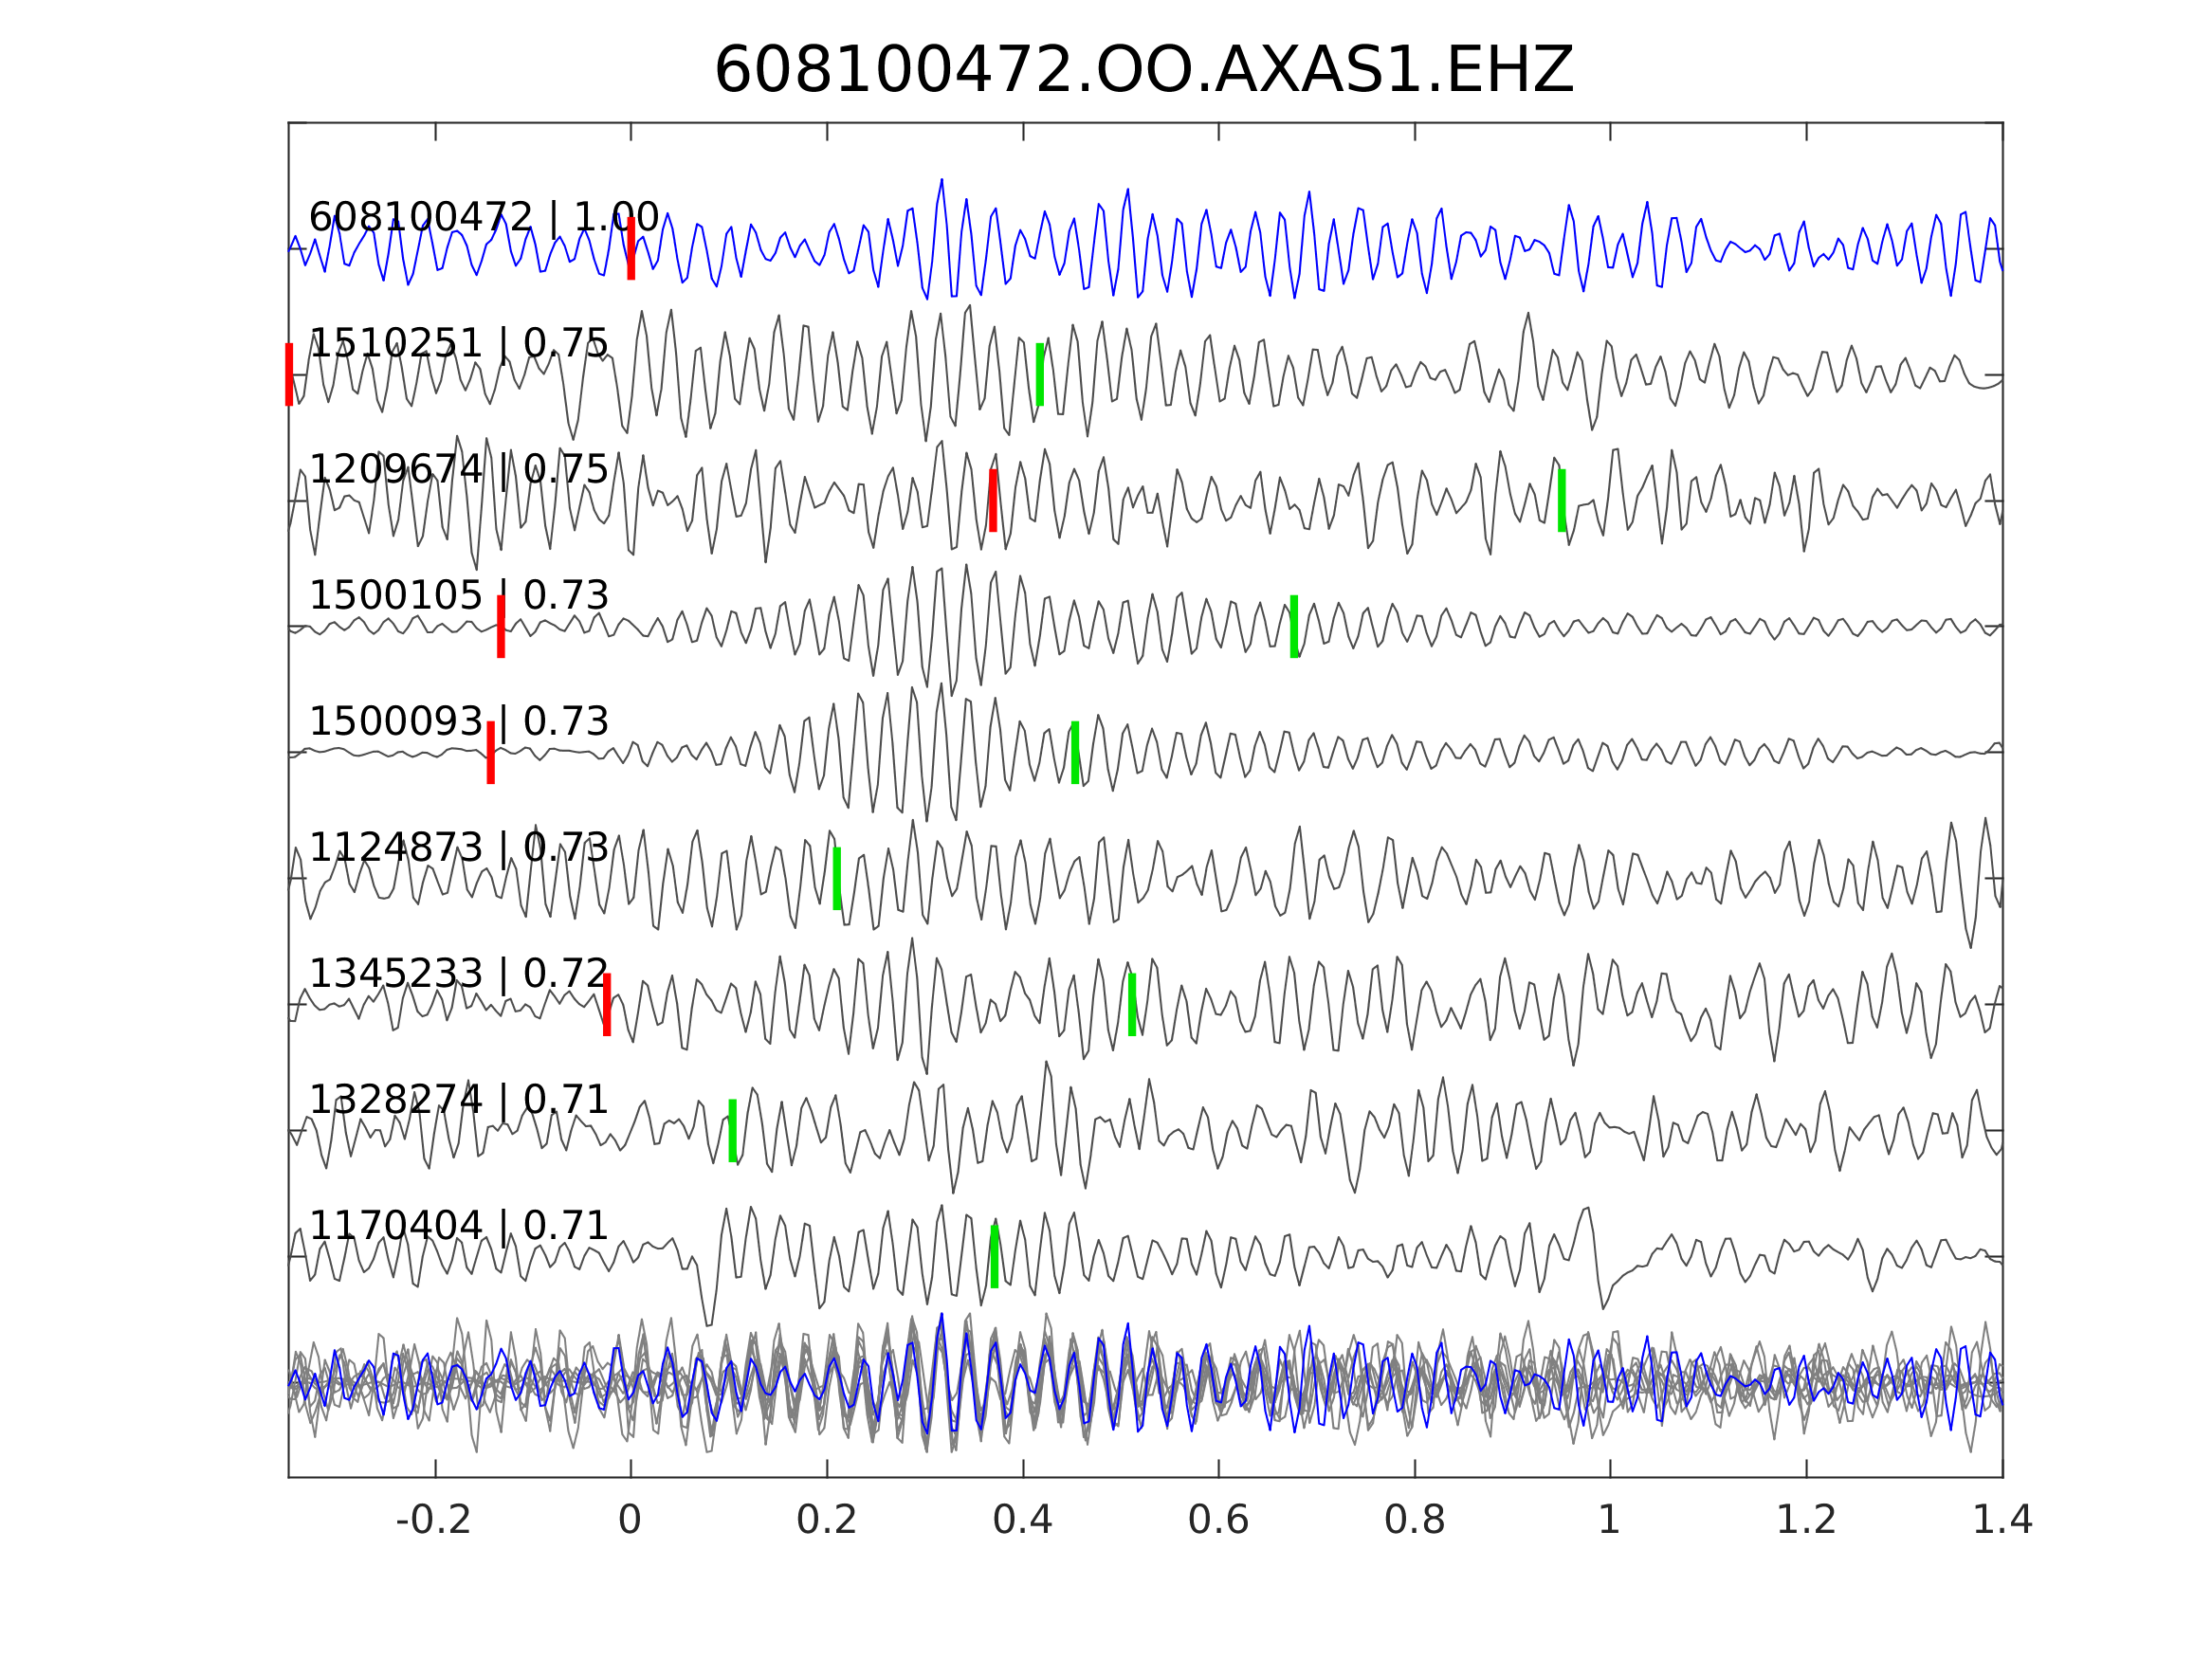Click the green marker on trace 1124873
The width and height of the screenshot is (2212, 1659).
tap(837, 878)
